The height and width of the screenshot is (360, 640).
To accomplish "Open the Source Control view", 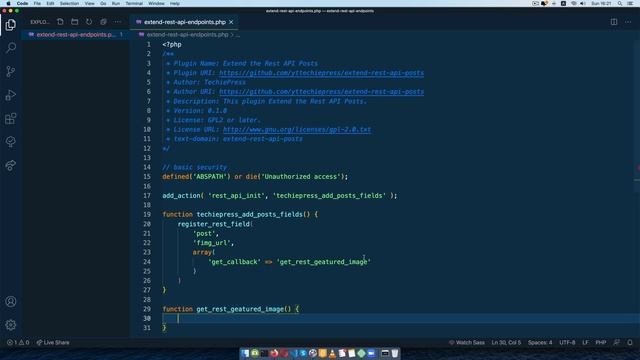I will (11, 71).
